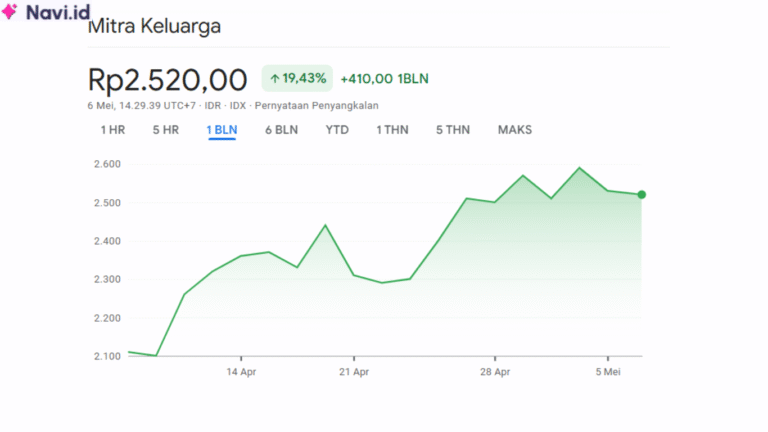Click the 28 Apr date axis label
This screenshot has height=432, width=768.
click(494, 371)
